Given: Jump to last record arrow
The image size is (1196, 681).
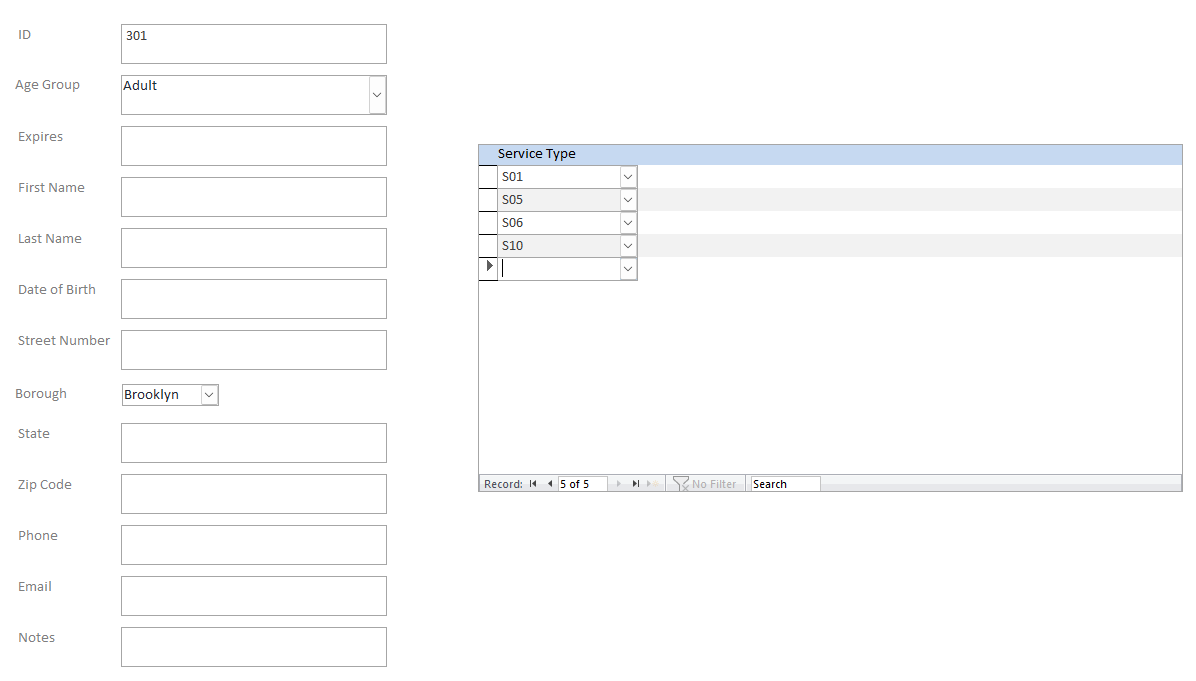Looking at the screenshot, I should tap(635, 483).
